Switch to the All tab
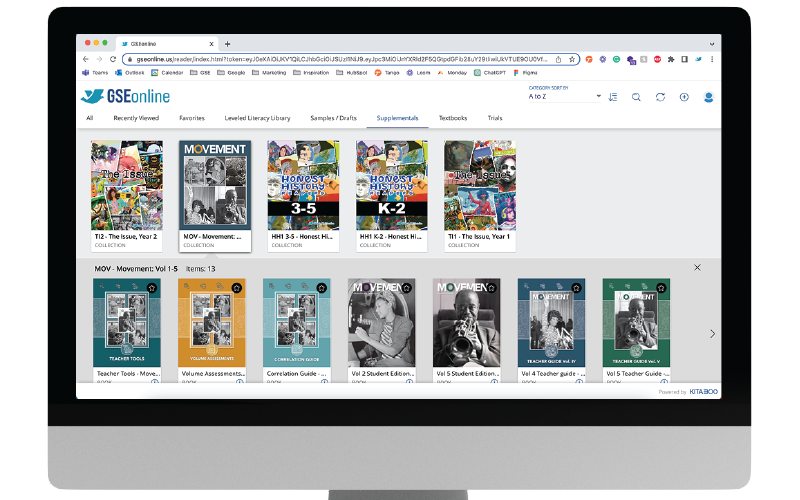This screenshot has height=500, width=800. pyautogui.click(x=90, y=118)
